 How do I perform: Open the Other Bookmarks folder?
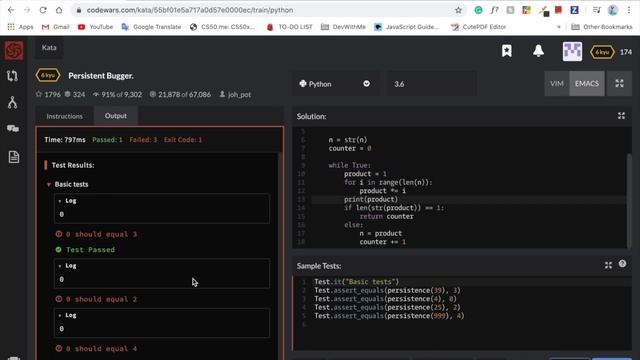tap(602, 27)
